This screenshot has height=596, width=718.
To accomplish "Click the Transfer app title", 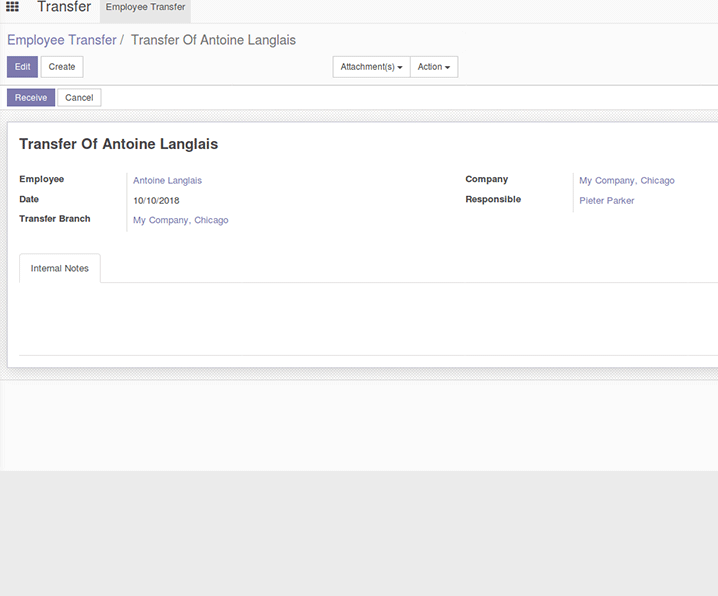I will [64, 8].
